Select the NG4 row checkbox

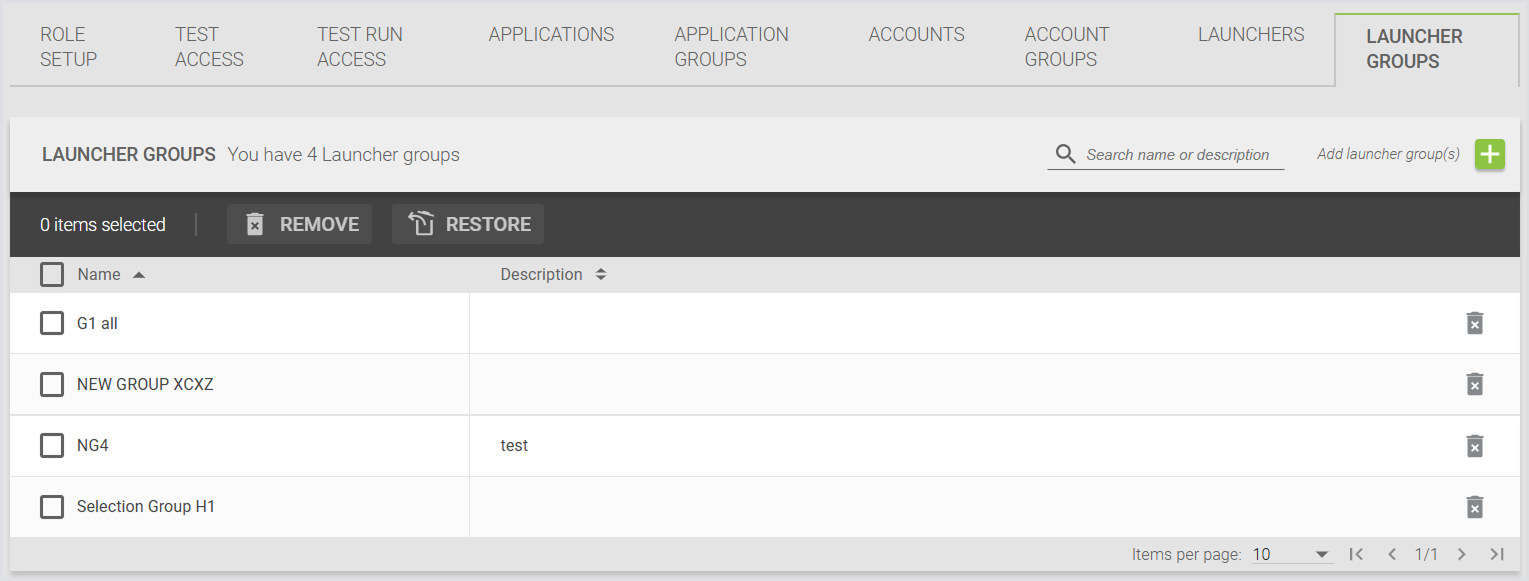pos(52,445)
